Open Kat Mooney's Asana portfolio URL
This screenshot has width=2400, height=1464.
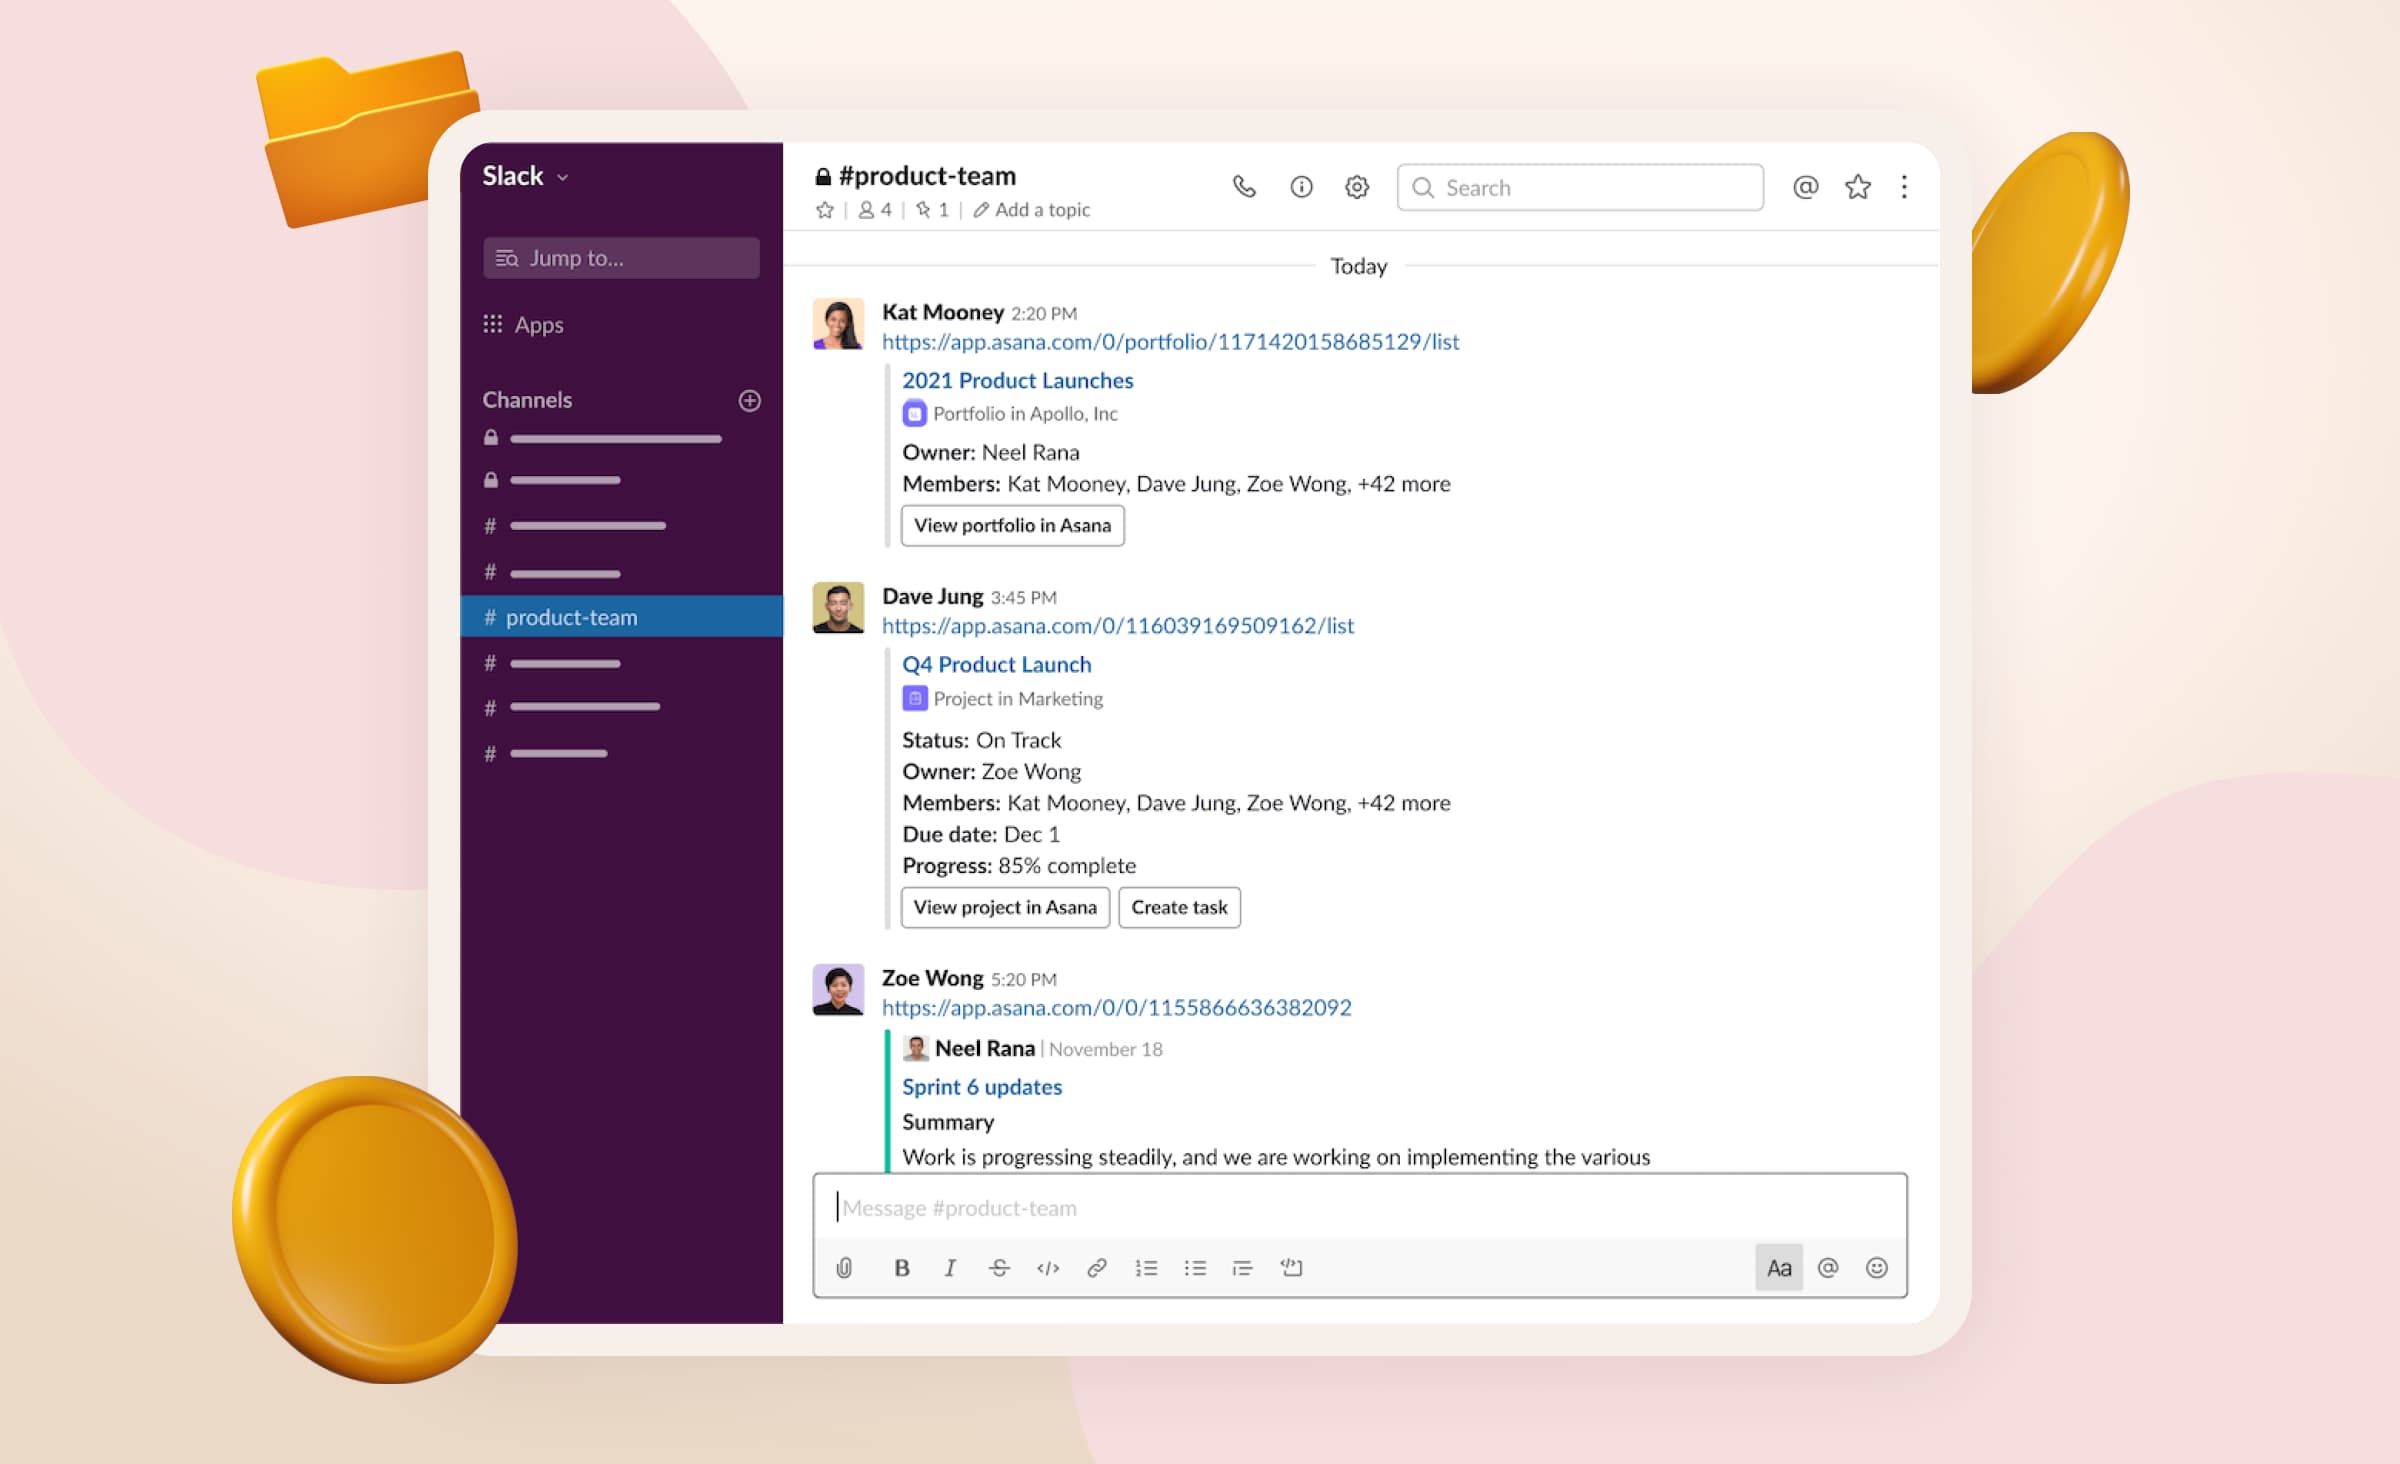click(1170, 342)
